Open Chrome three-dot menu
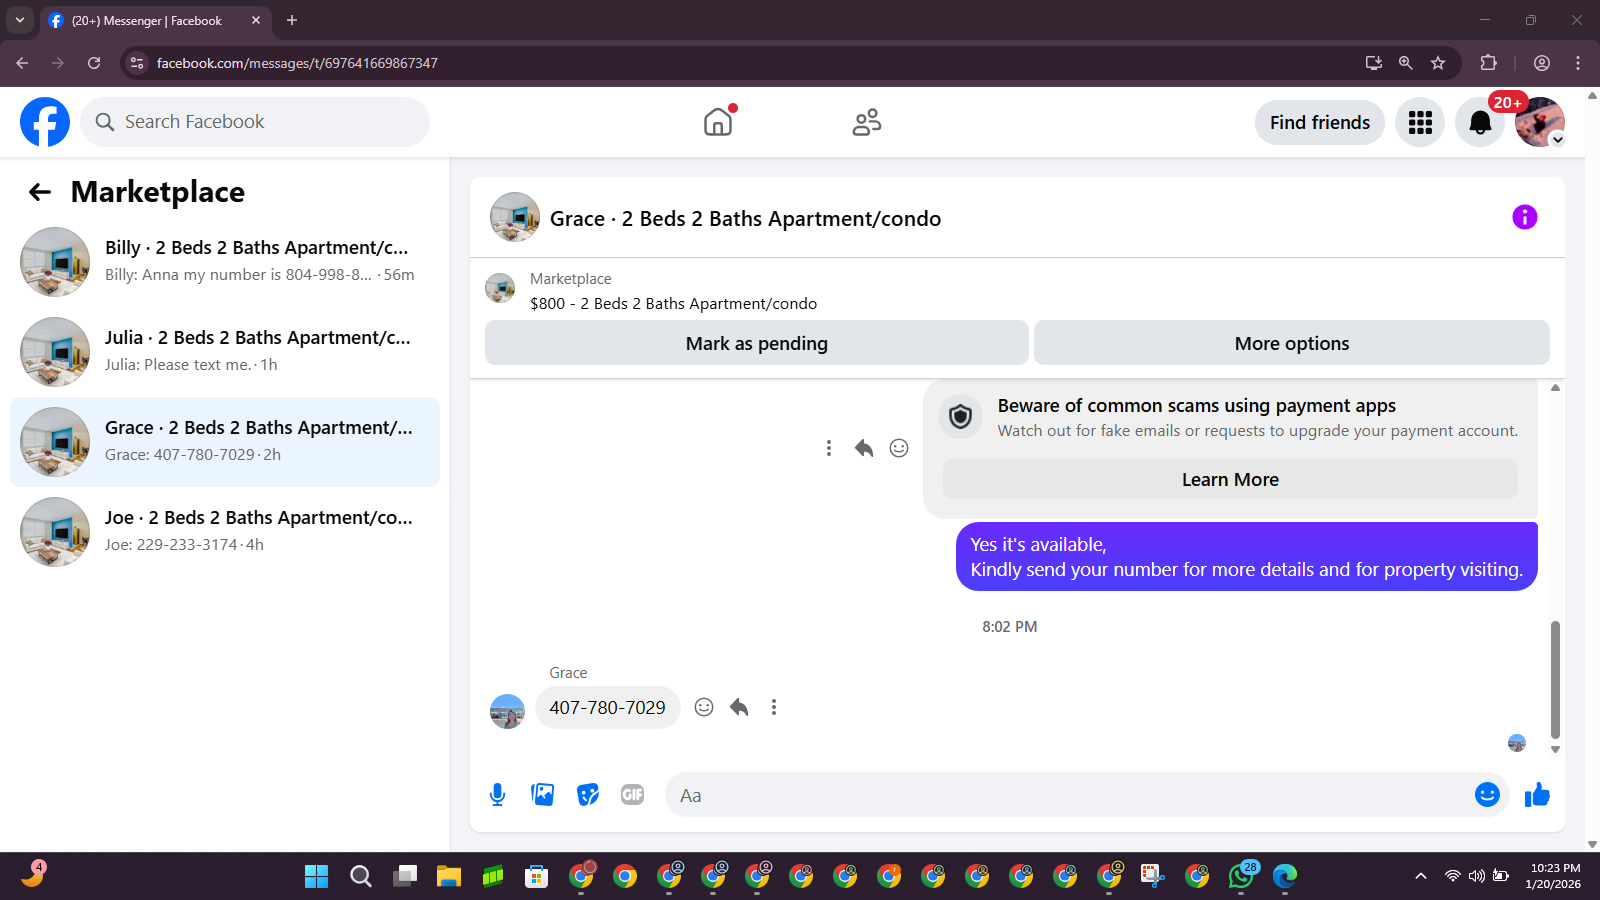 [x=1578, y=63]
